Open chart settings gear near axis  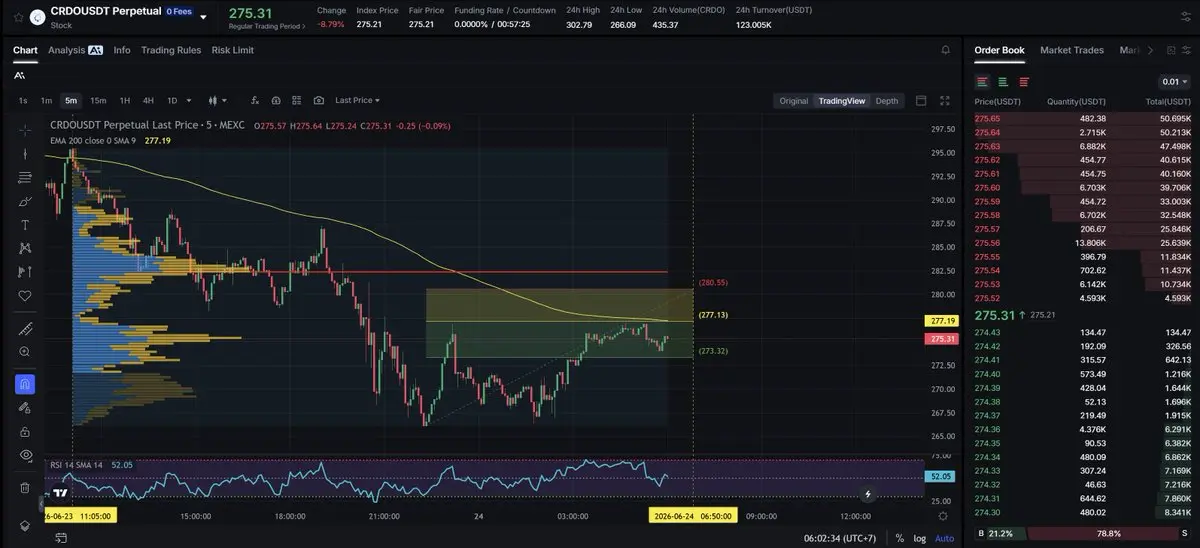coord(943,515)
